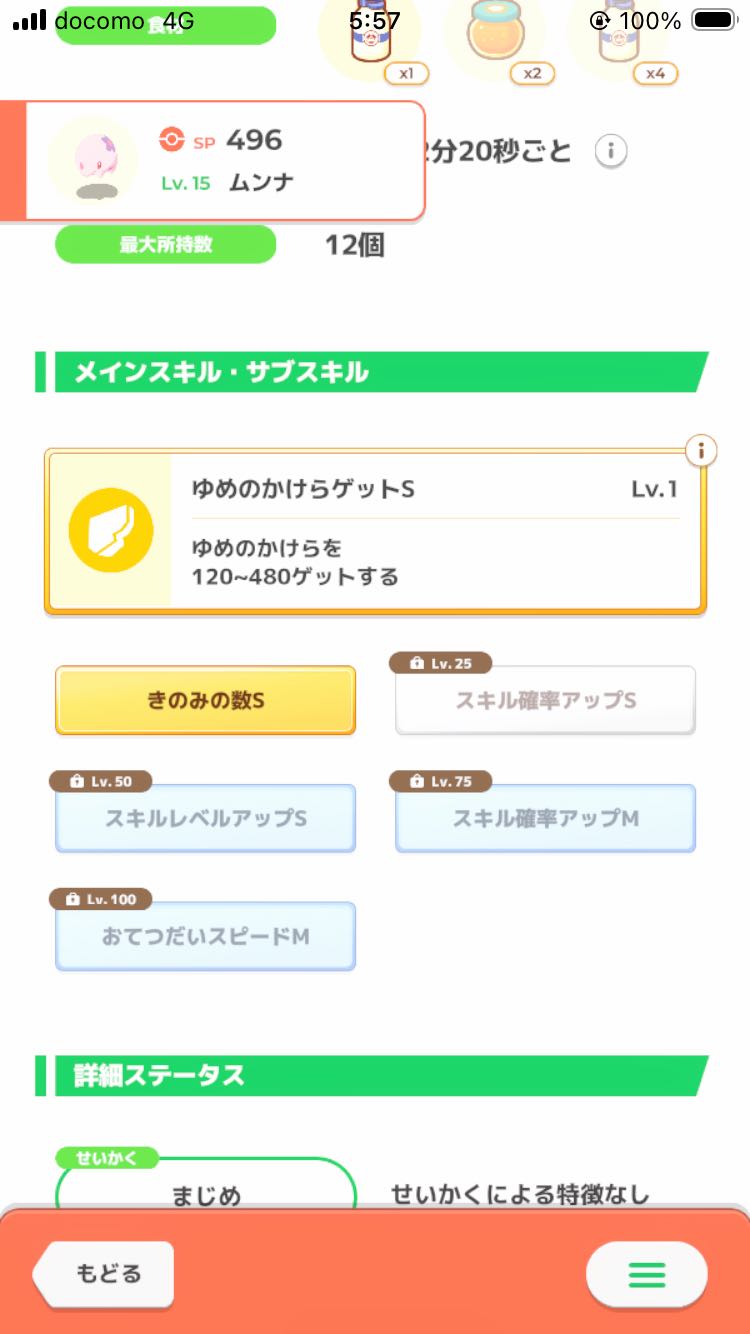Tap the メインスキル・サブスキル section header
The image size is (750, 1334).
pyautogui.click(x=370, y=373)
